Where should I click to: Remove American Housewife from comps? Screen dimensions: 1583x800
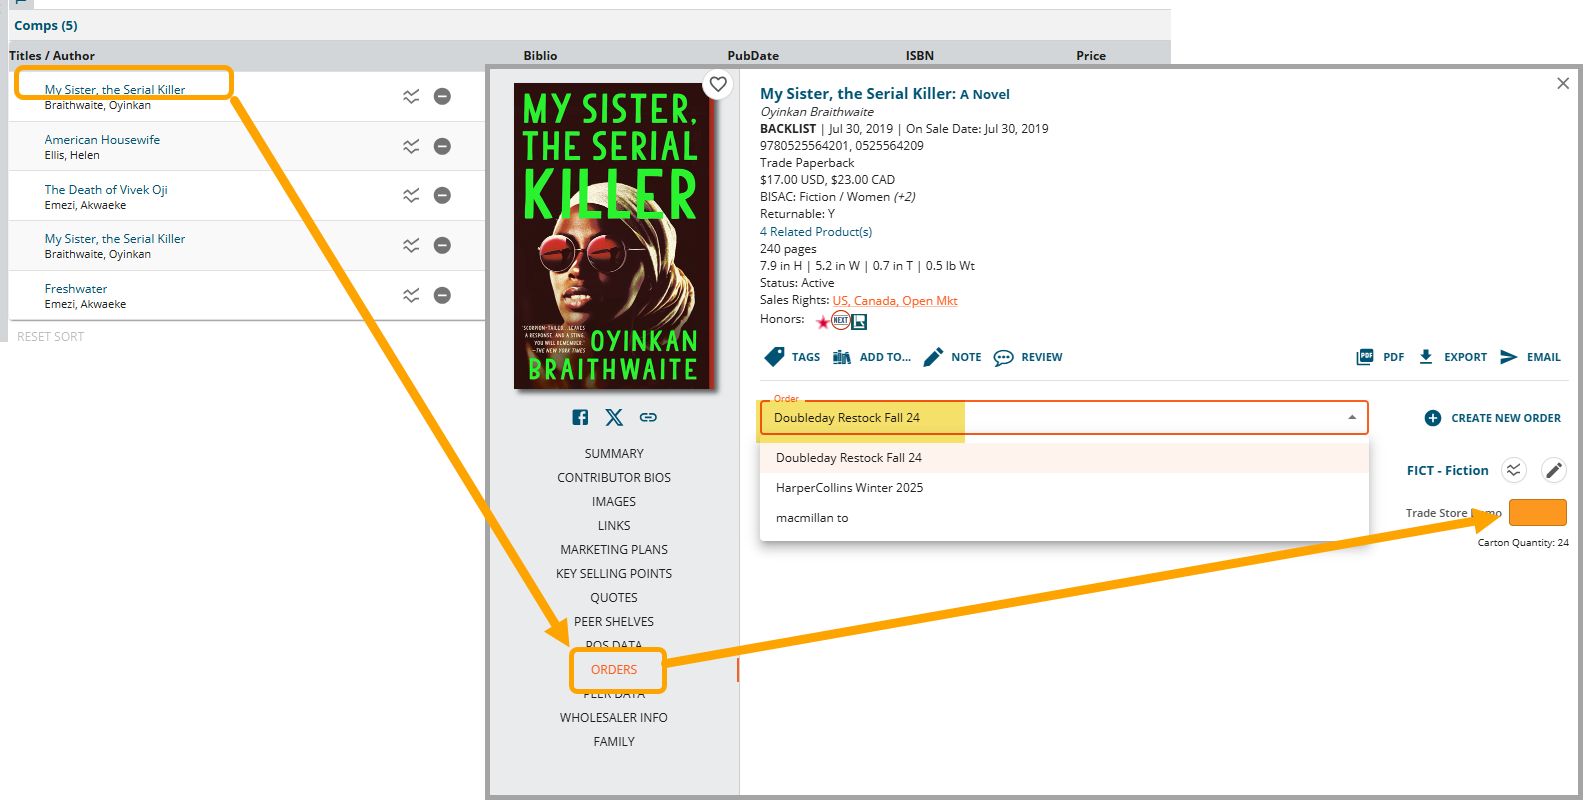(x=442, y=146)
